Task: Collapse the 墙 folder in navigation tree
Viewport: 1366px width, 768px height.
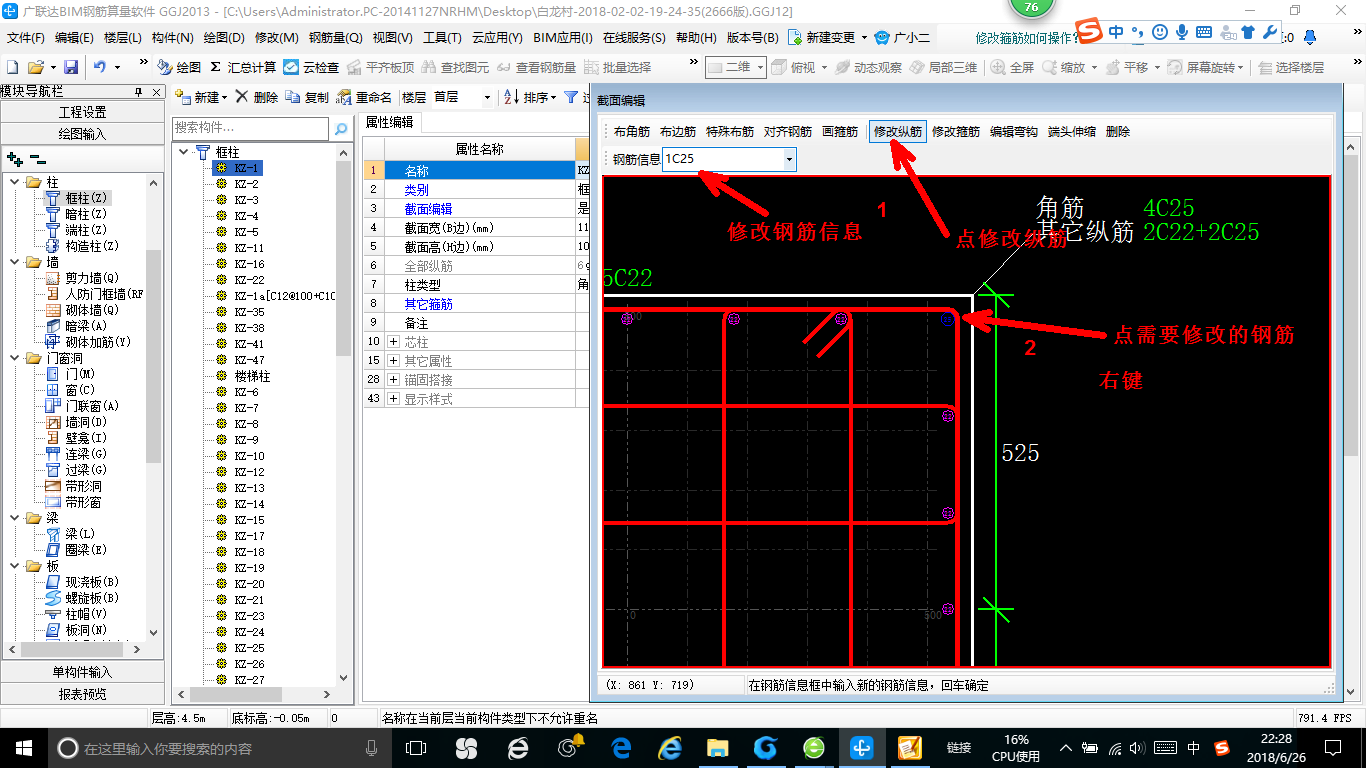Action: (14, 262)
